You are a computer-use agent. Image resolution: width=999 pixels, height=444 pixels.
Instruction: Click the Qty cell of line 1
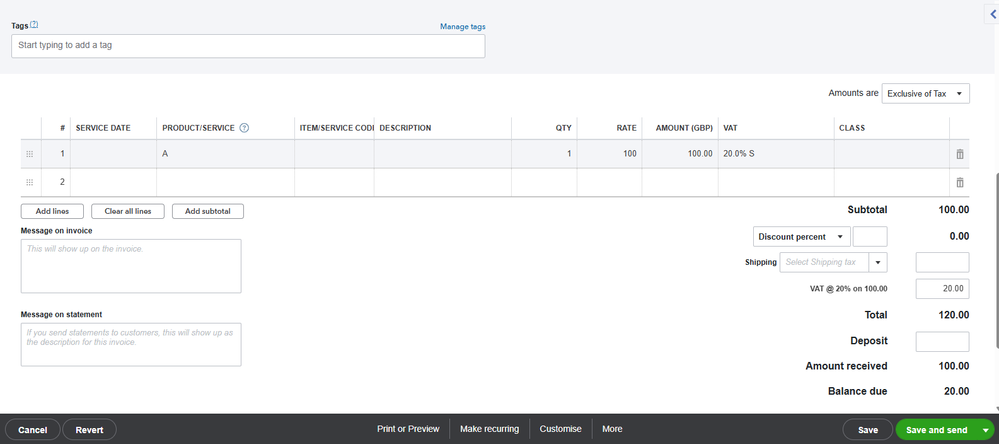coord(544,154)
